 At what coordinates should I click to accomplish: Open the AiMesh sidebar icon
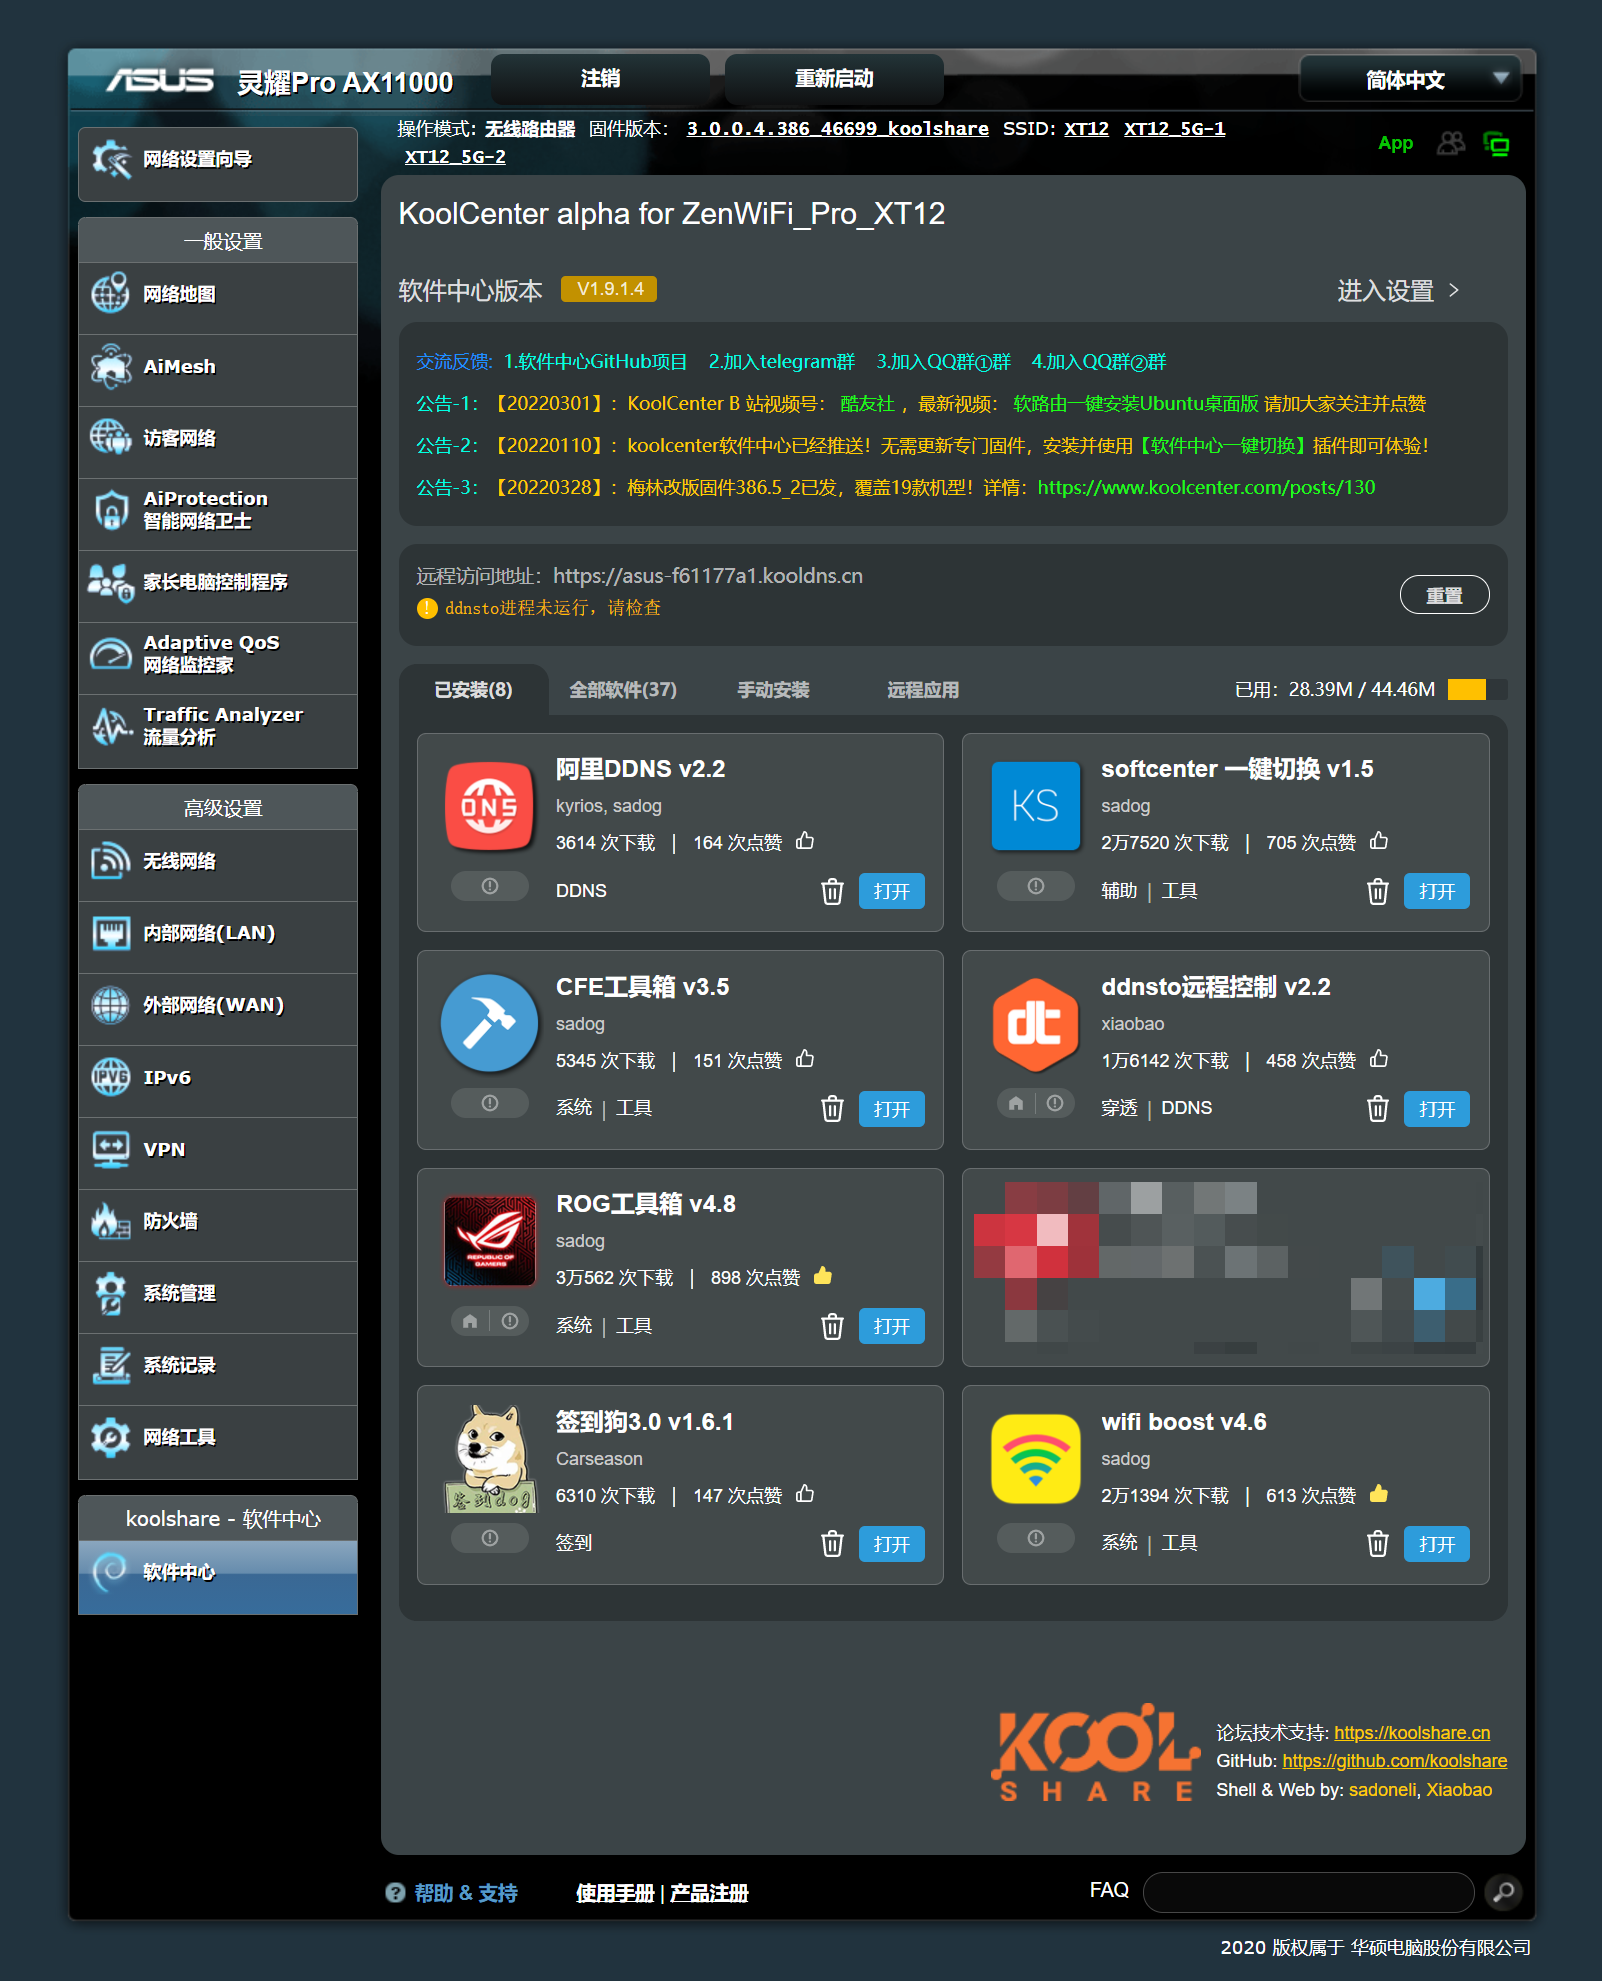click(111, 367)
